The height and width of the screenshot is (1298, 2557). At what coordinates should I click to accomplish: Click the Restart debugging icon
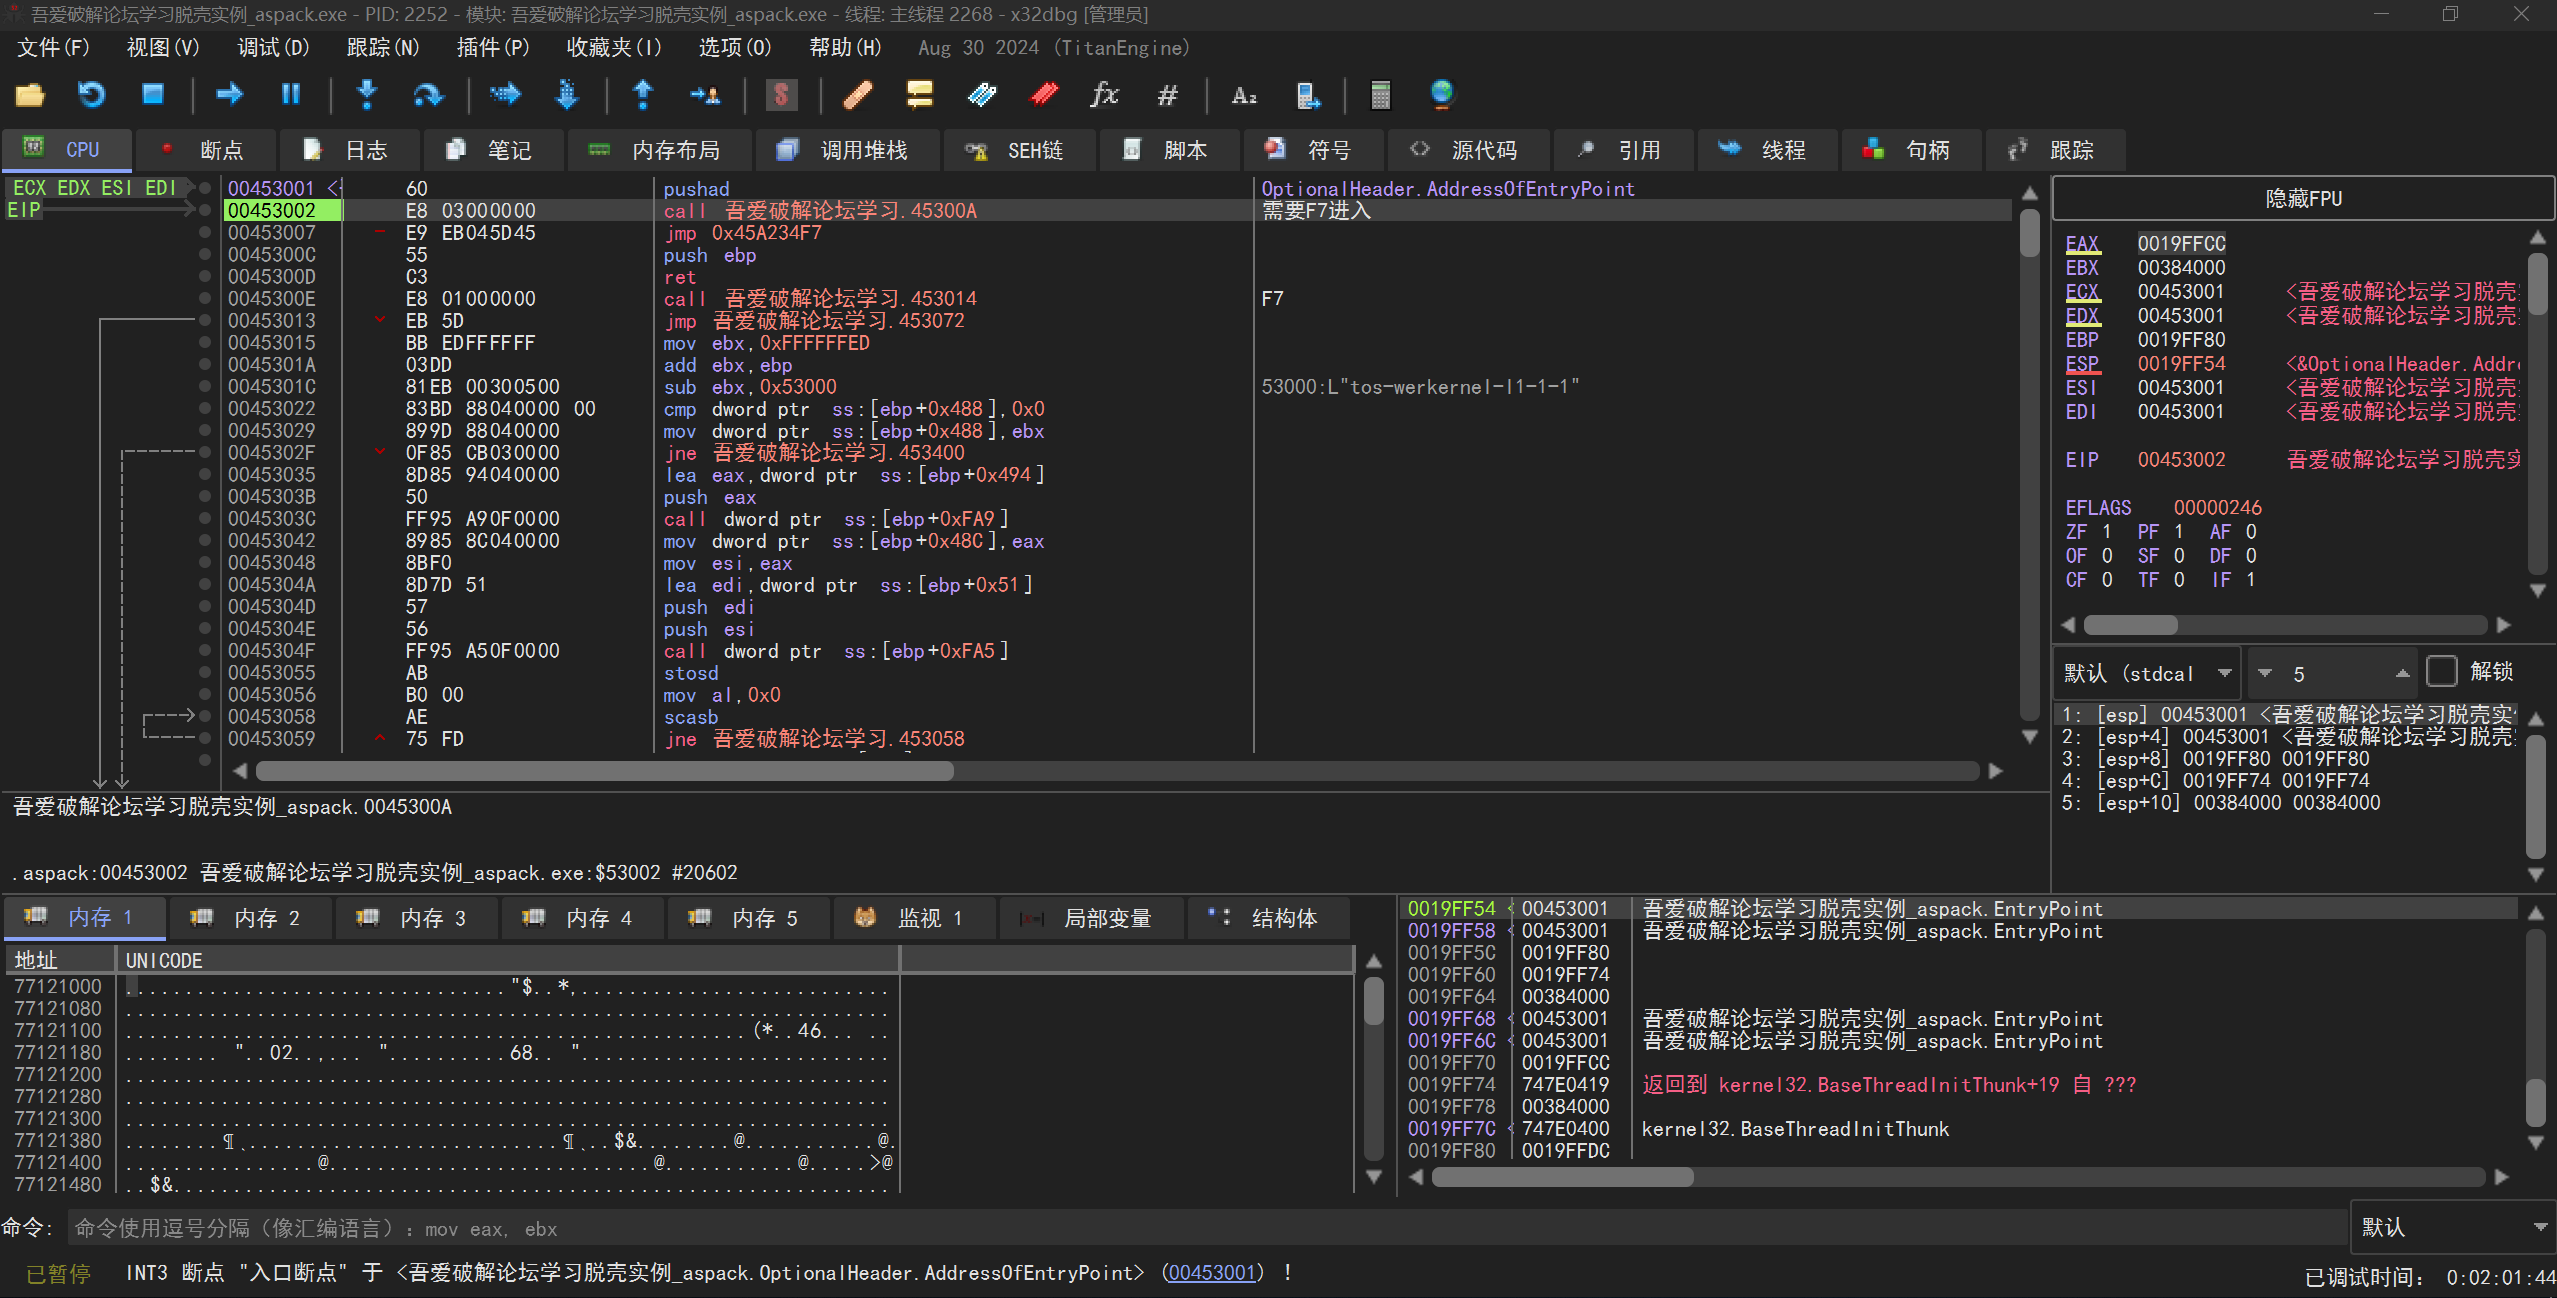(91, 95)
